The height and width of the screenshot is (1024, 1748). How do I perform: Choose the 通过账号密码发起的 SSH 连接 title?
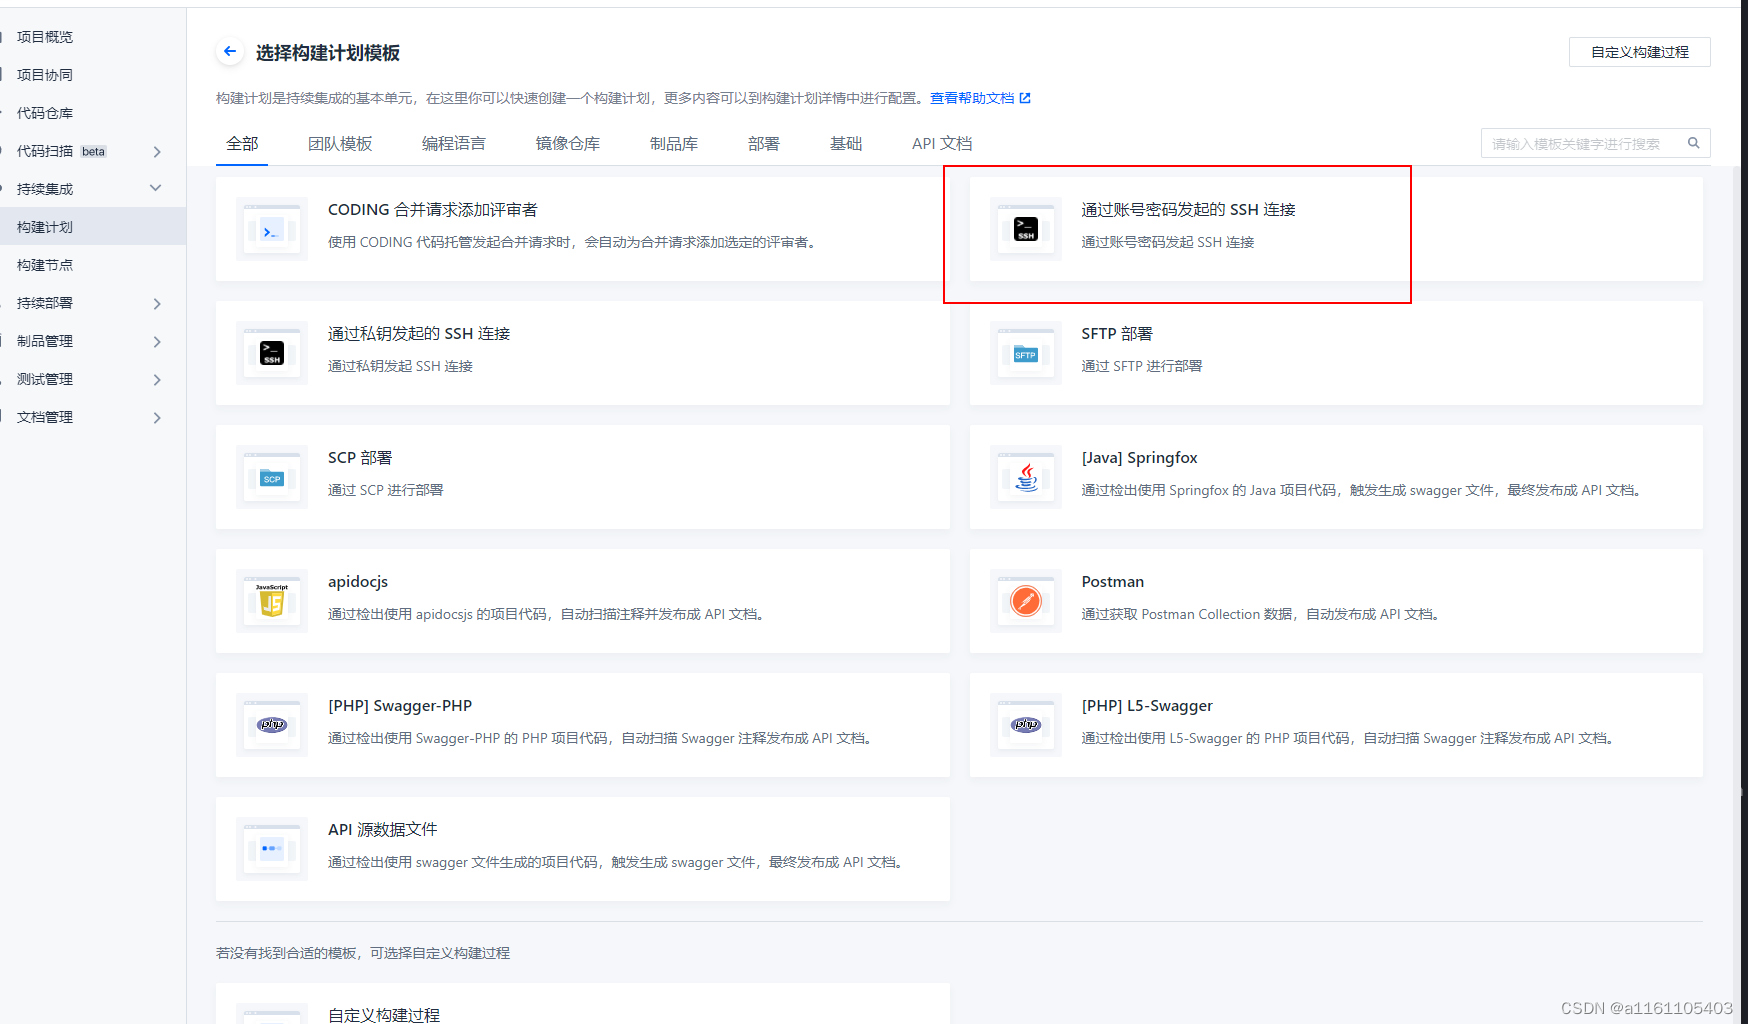[x=1189, y=209]
